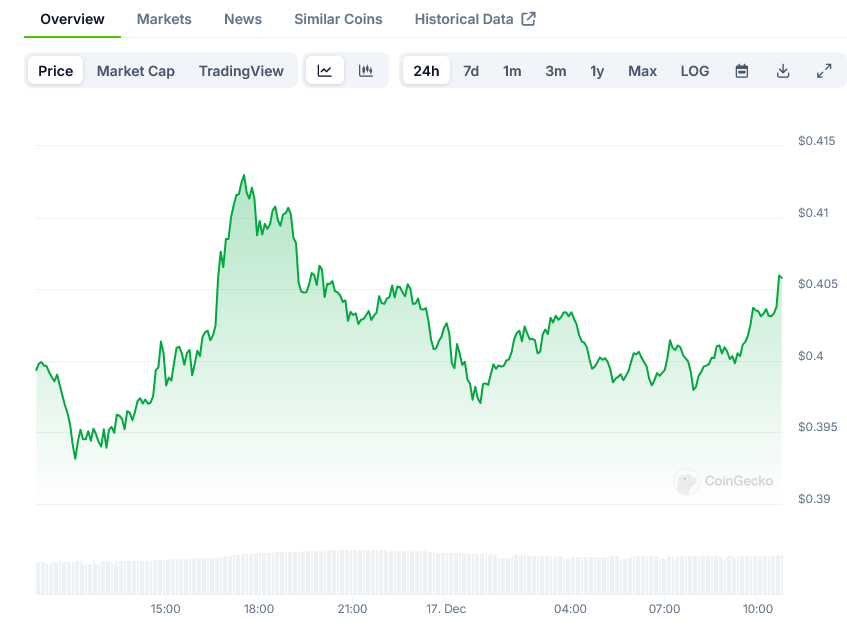
Task: Open the calendar date range picker
Action: 742,71
